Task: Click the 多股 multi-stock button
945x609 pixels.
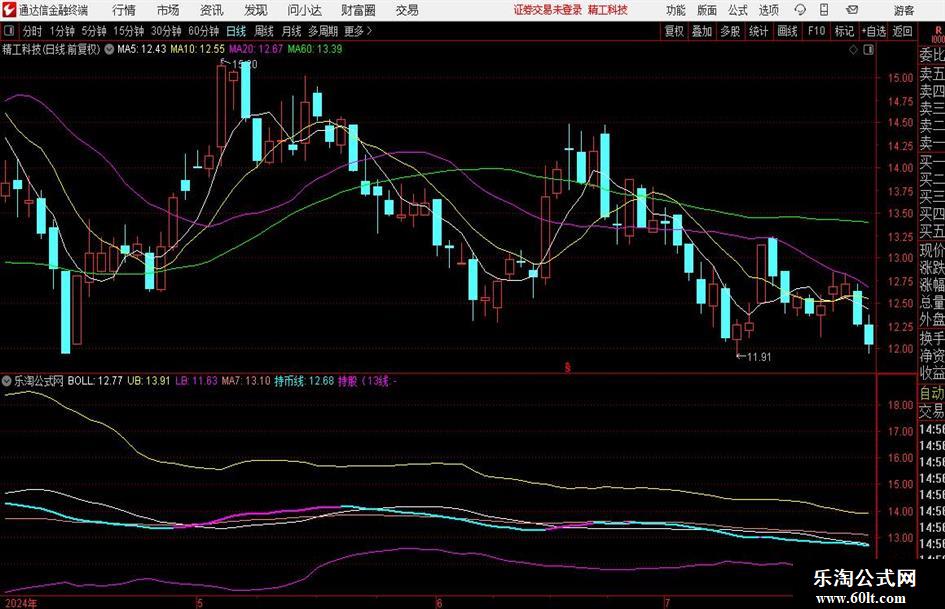Action: tap(730, 31)
